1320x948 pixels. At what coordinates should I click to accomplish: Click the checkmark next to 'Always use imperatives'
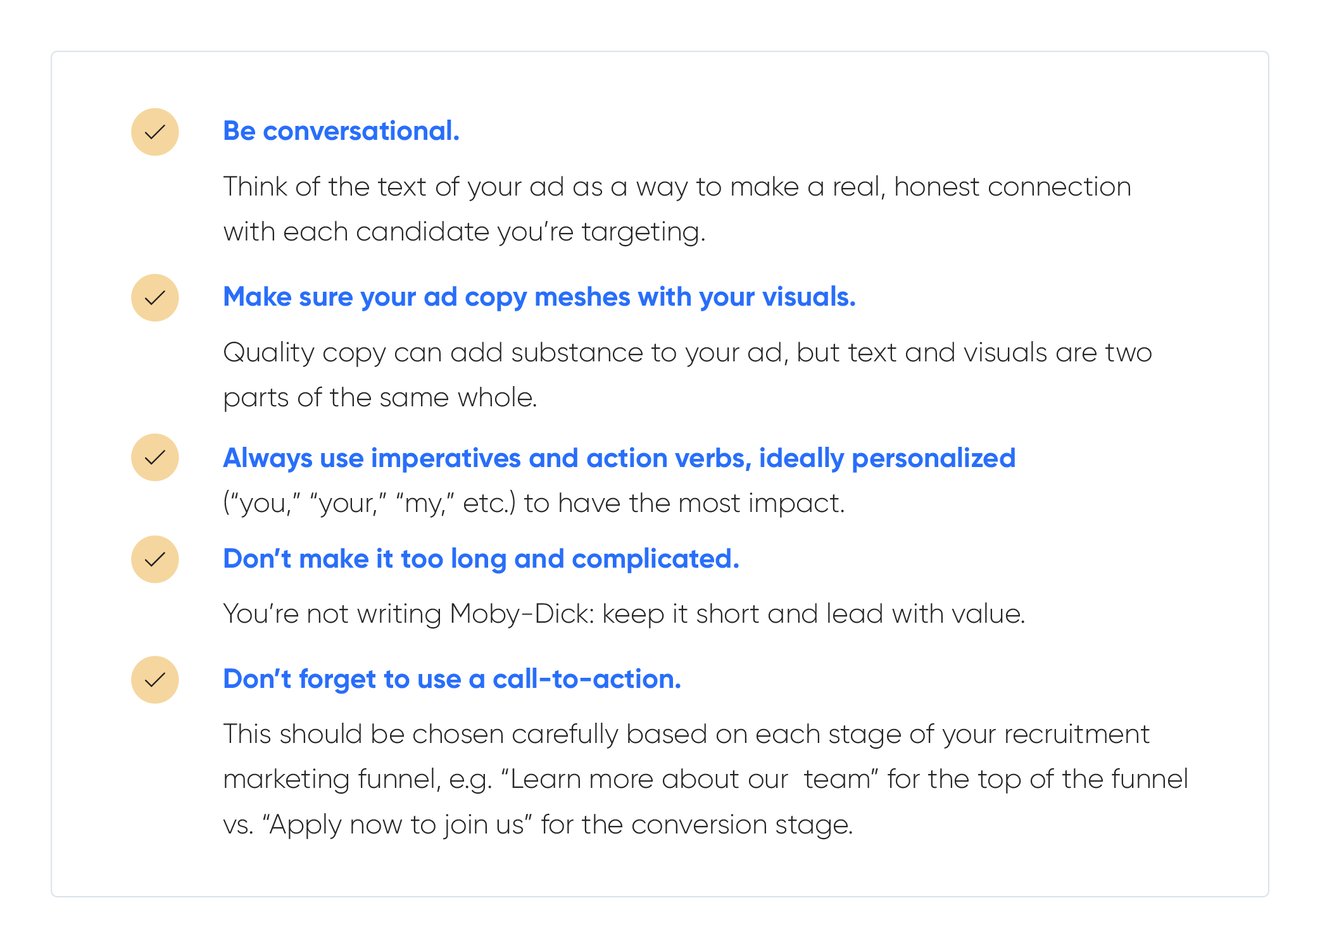click(155, 458)
